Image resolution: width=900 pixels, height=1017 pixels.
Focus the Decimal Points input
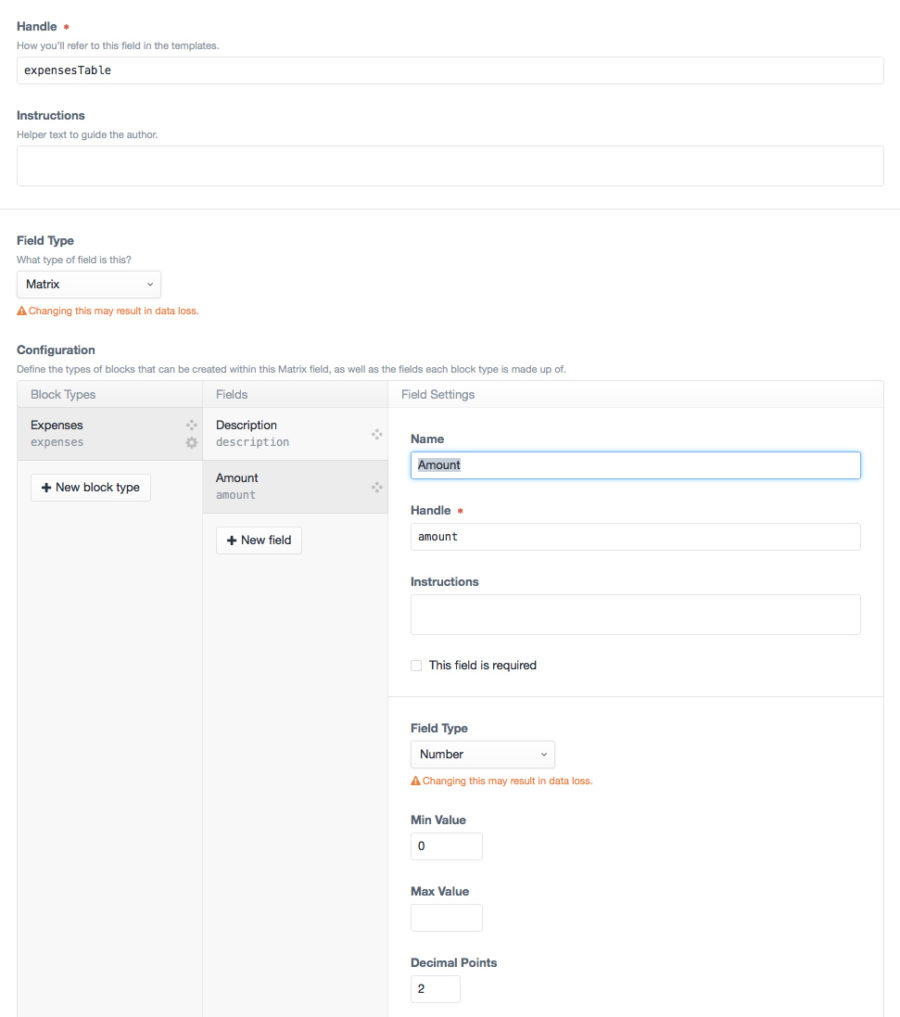[x=435, y=989]
